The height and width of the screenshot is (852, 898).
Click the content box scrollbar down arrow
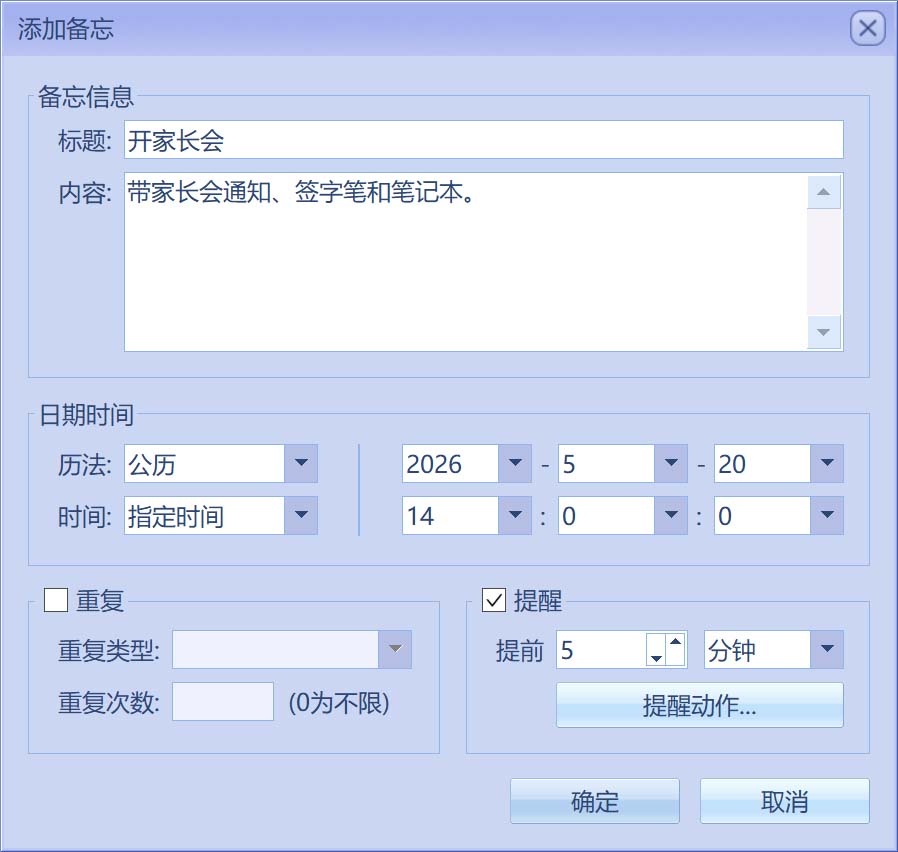click(x=824, y=332)
